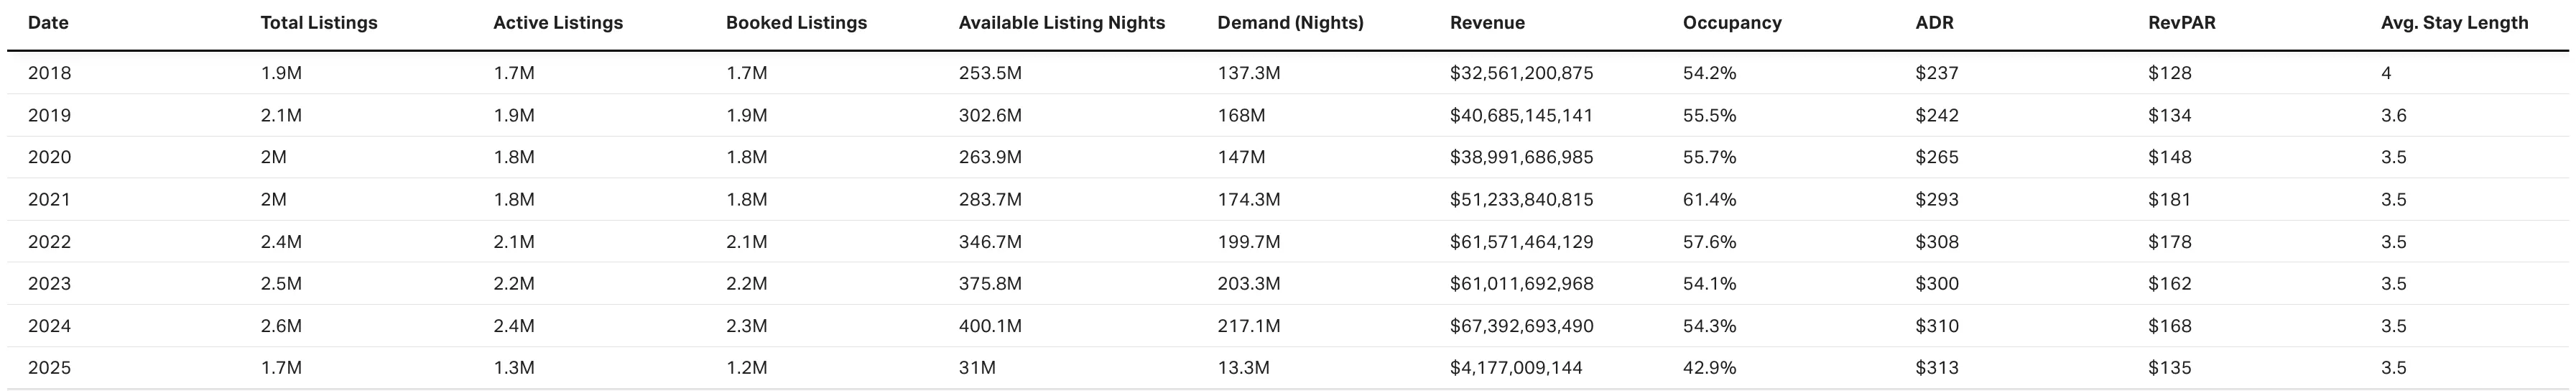Click occupancy value 55.5%
Viewport: 2576px width, 391px height.
pos(1709,116)
